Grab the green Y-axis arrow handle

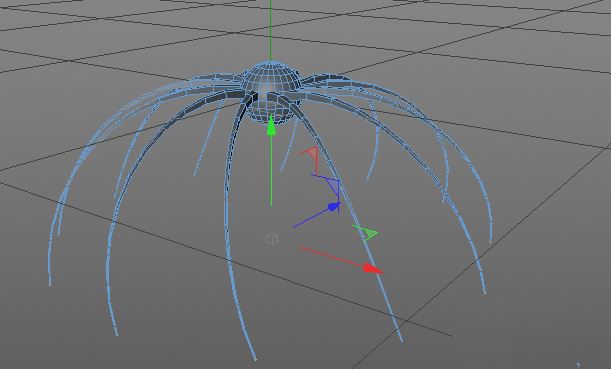pyautogui.click(x=271, y=127)
